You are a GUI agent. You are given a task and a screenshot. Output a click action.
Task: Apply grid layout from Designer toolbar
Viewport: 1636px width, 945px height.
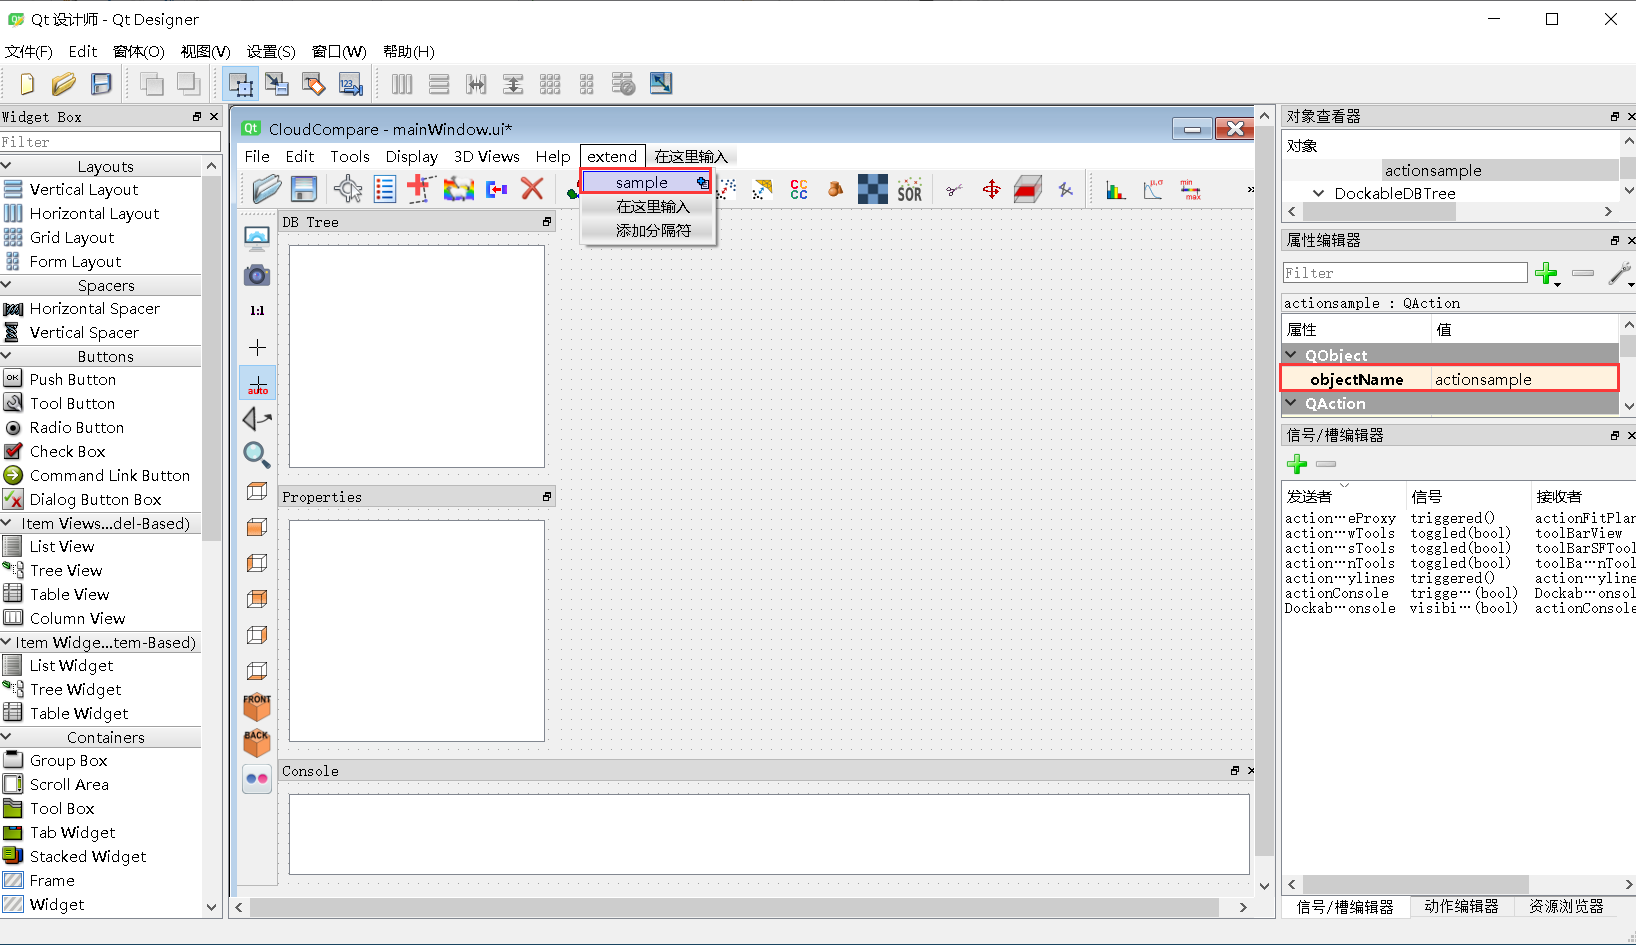coord(550,84)
